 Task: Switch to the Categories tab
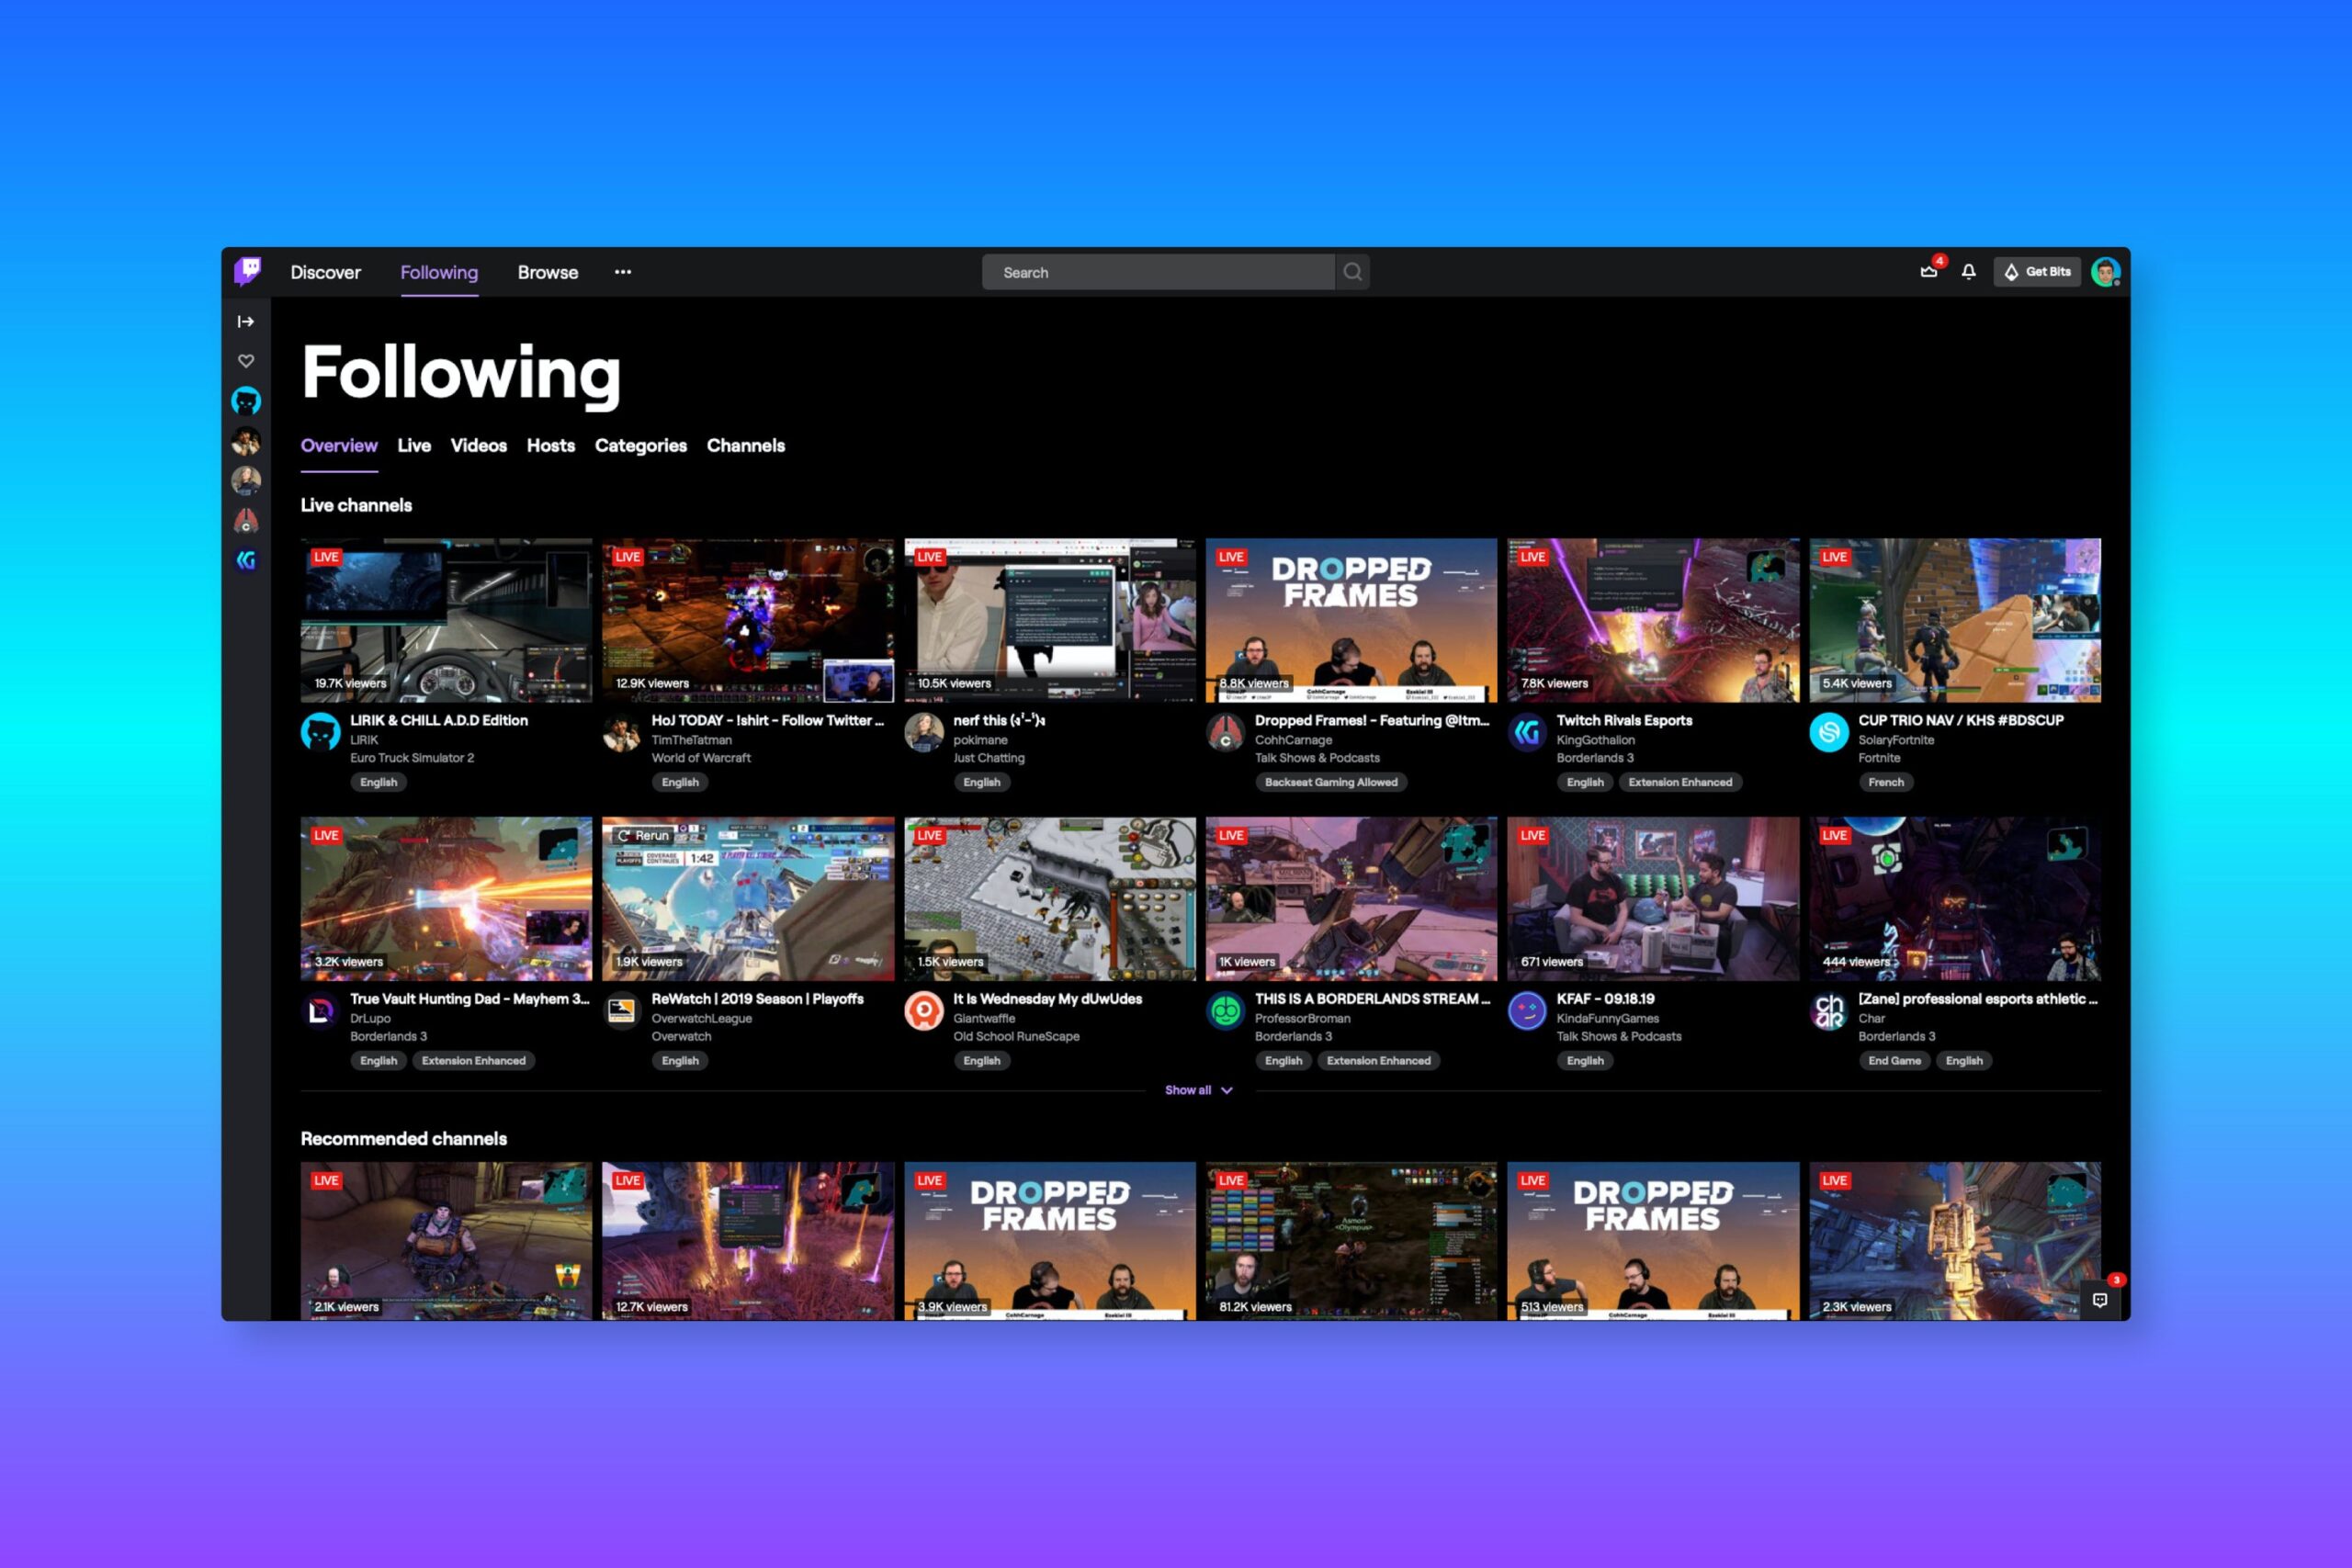641,446
